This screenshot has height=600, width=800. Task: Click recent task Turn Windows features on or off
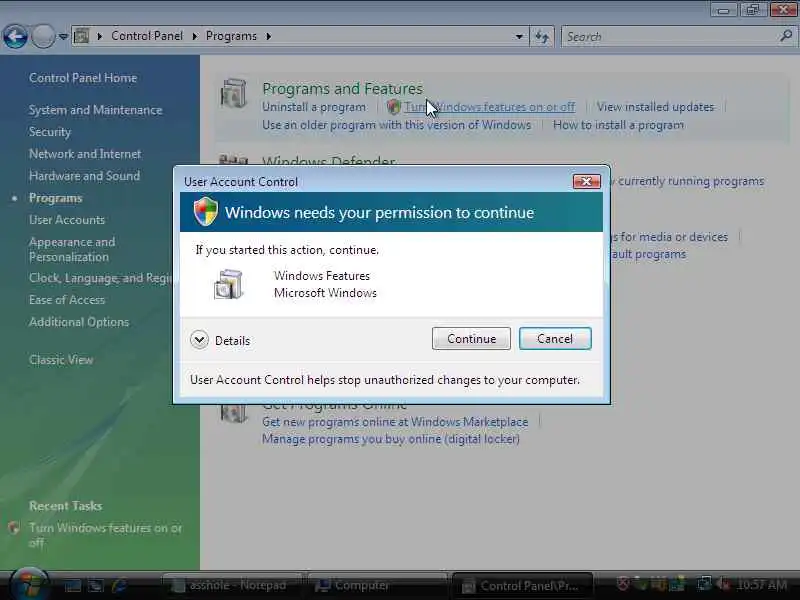tap(106, 535)
